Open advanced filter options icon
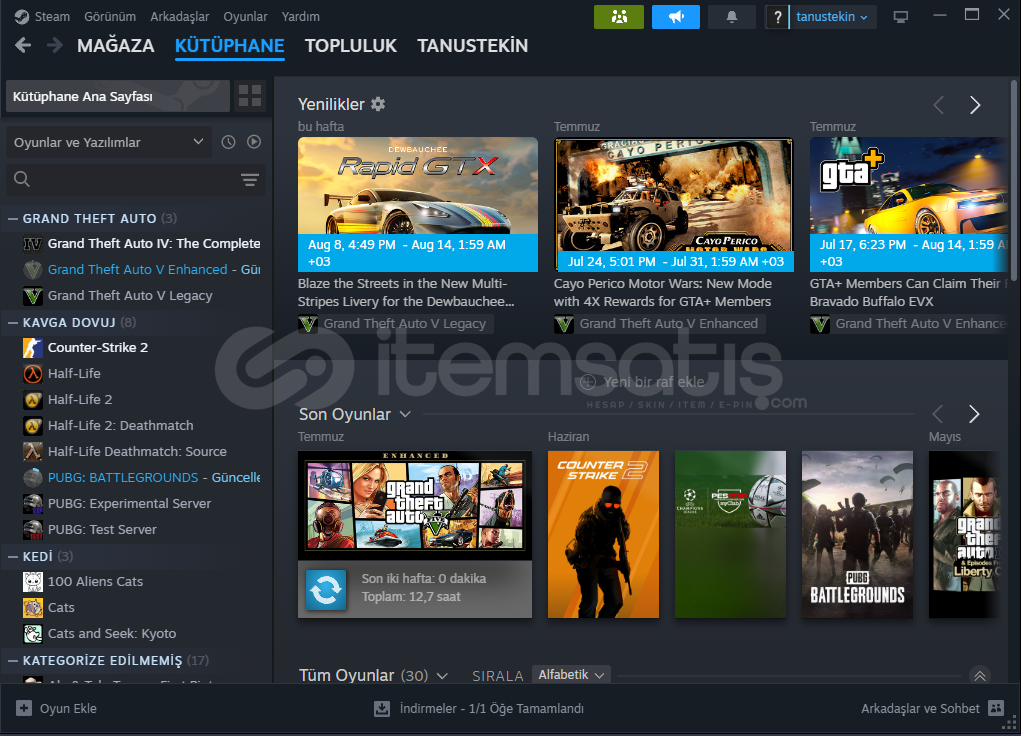 [x=250, y=180]
